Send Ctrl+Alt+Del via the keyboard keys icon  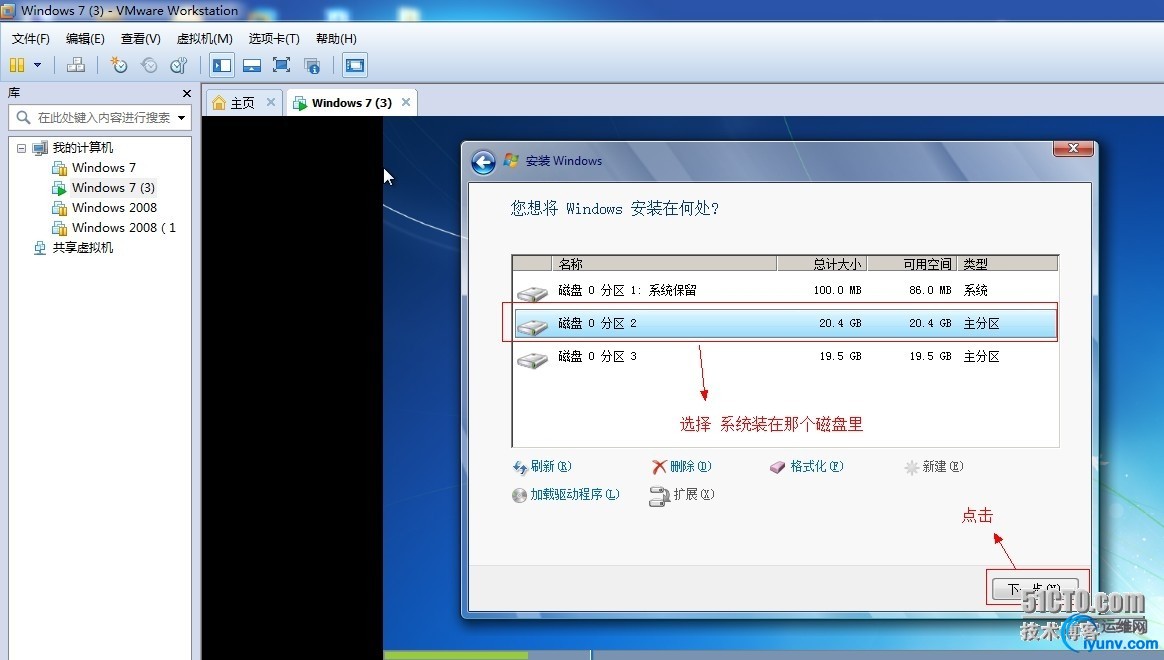click(x=75, y=65)
